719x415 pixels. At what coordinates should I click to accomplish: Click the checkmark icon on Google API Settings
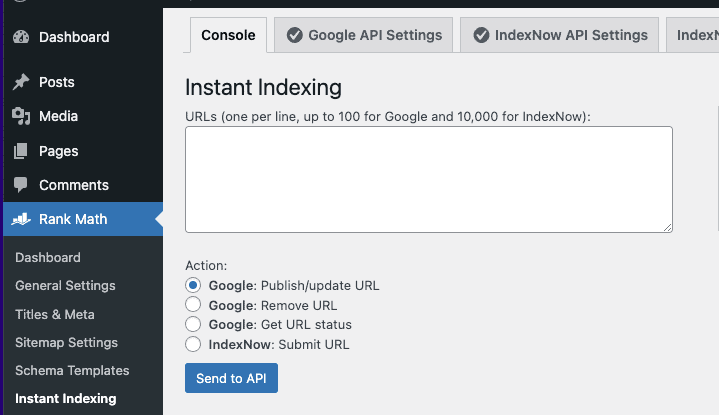coord(295,35)
